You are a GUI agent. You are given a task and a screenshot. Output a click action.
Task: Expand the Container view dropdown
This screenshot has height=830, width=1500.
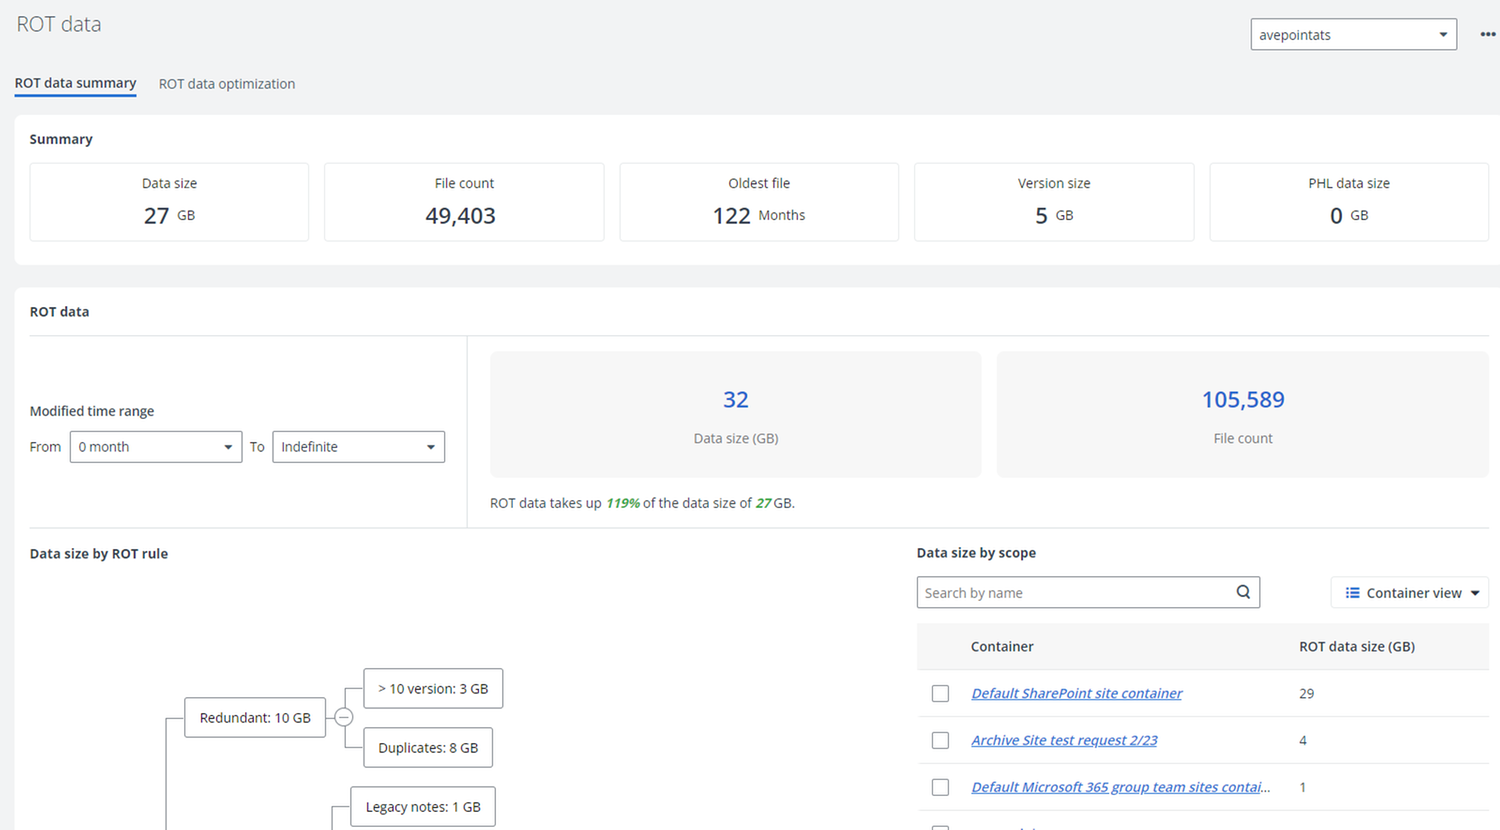coord(1410,593)
